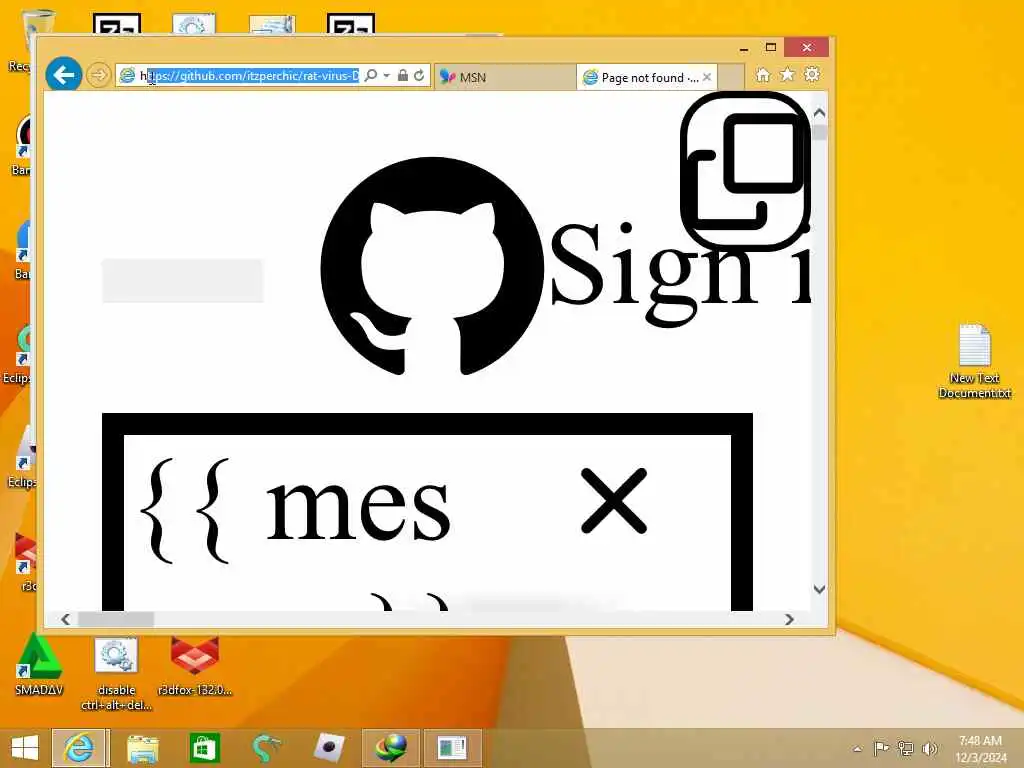Click the vertical scrollbar up arrow
1024x768 pixels.
coord(820,113)
